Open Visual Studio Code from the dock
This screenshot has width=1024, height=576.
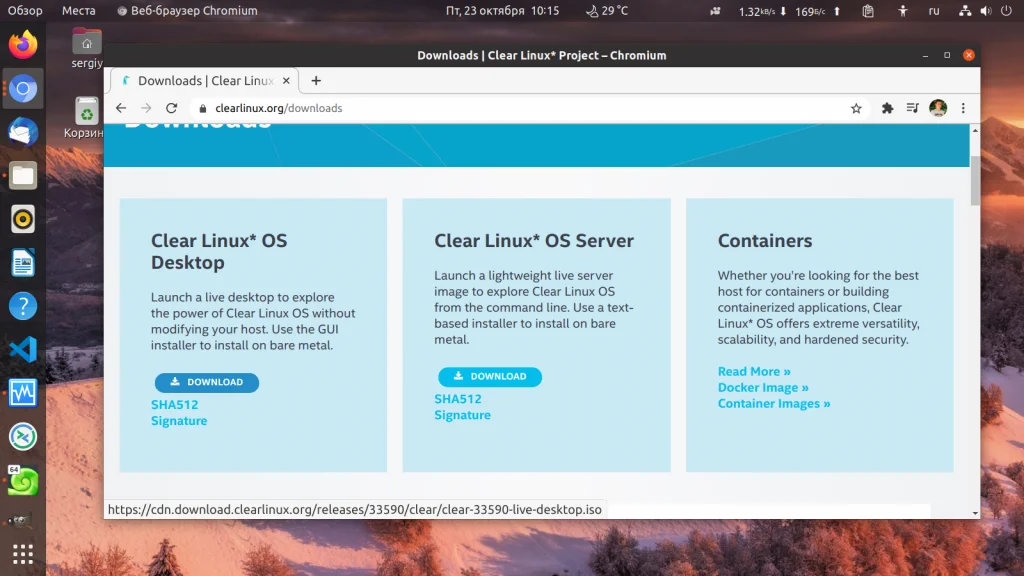coord(23,349)
